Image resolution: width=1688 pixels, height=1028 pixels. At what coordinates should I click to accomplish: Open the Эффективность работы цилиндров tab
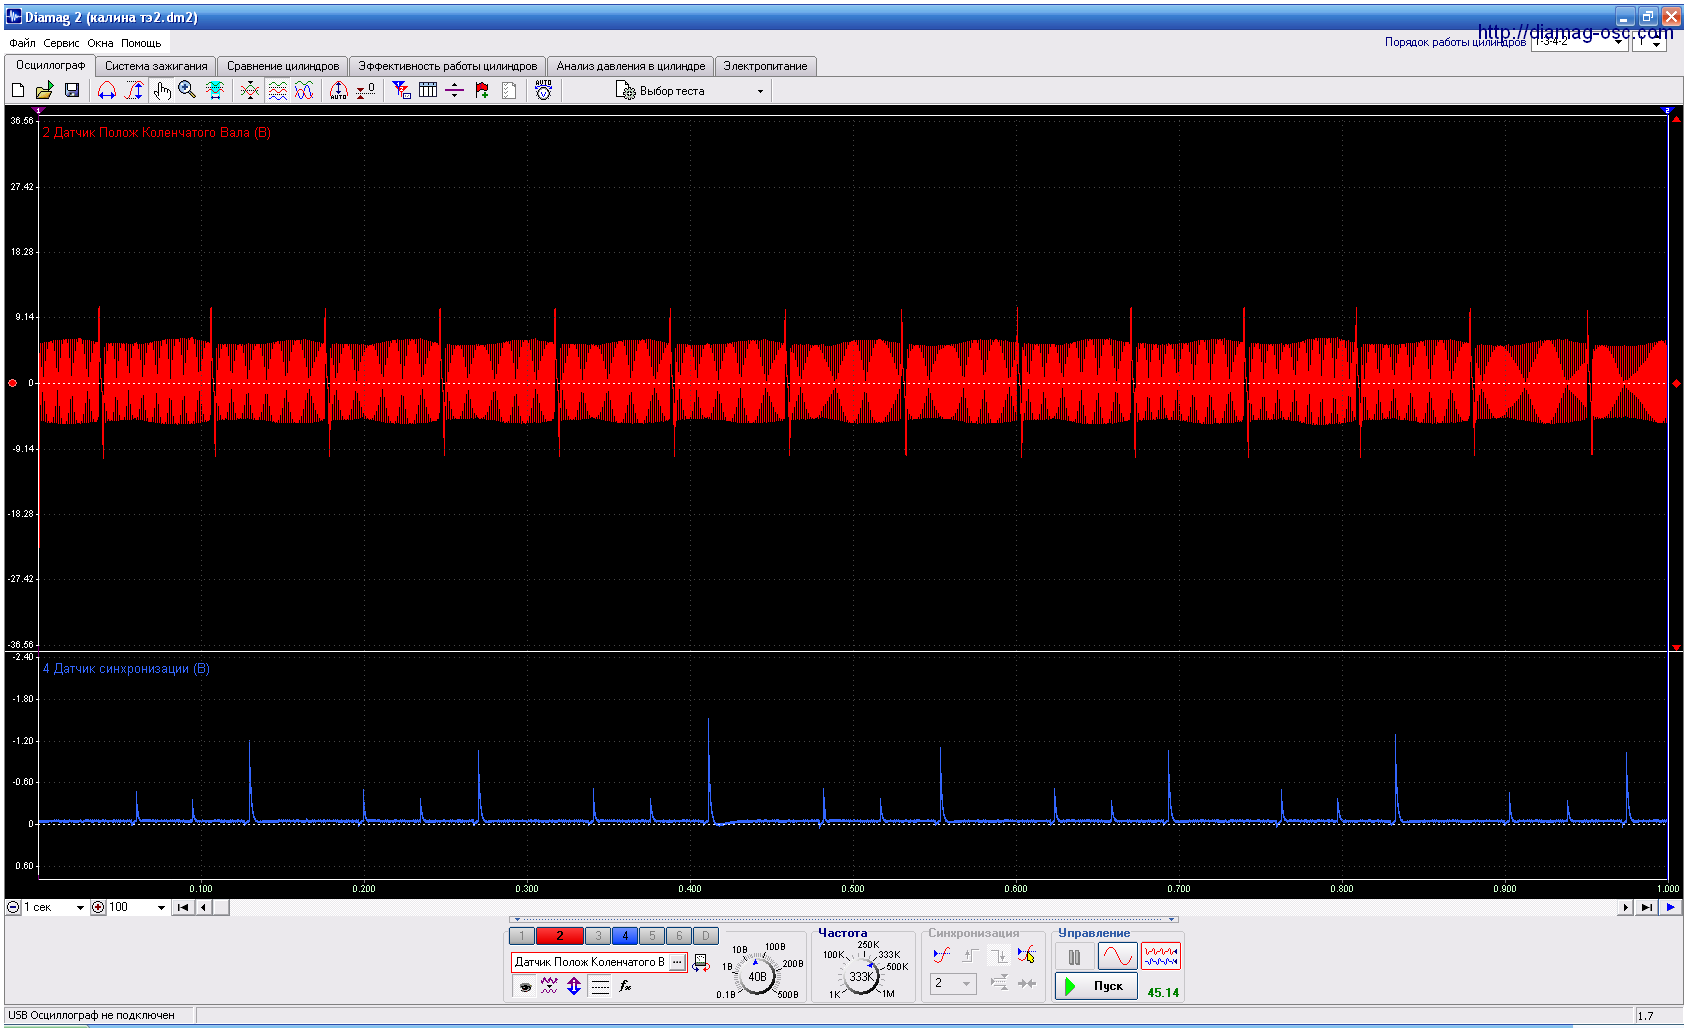(448, 66)
